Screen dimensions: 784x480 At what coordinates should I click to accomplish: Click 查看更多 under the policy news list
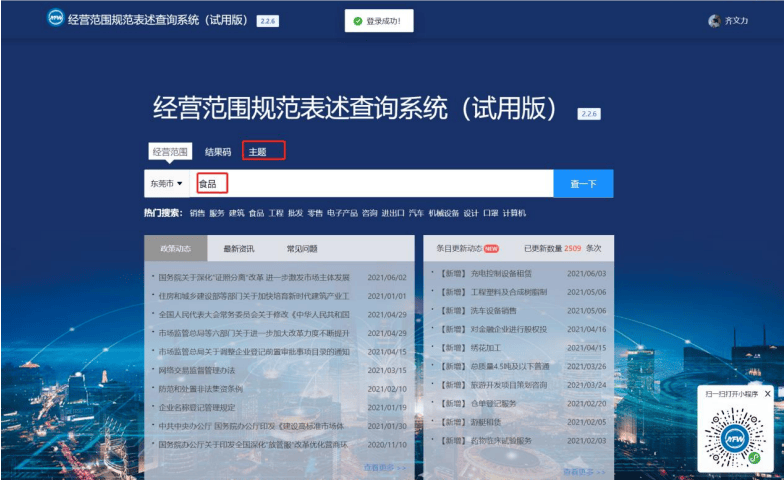383,467
